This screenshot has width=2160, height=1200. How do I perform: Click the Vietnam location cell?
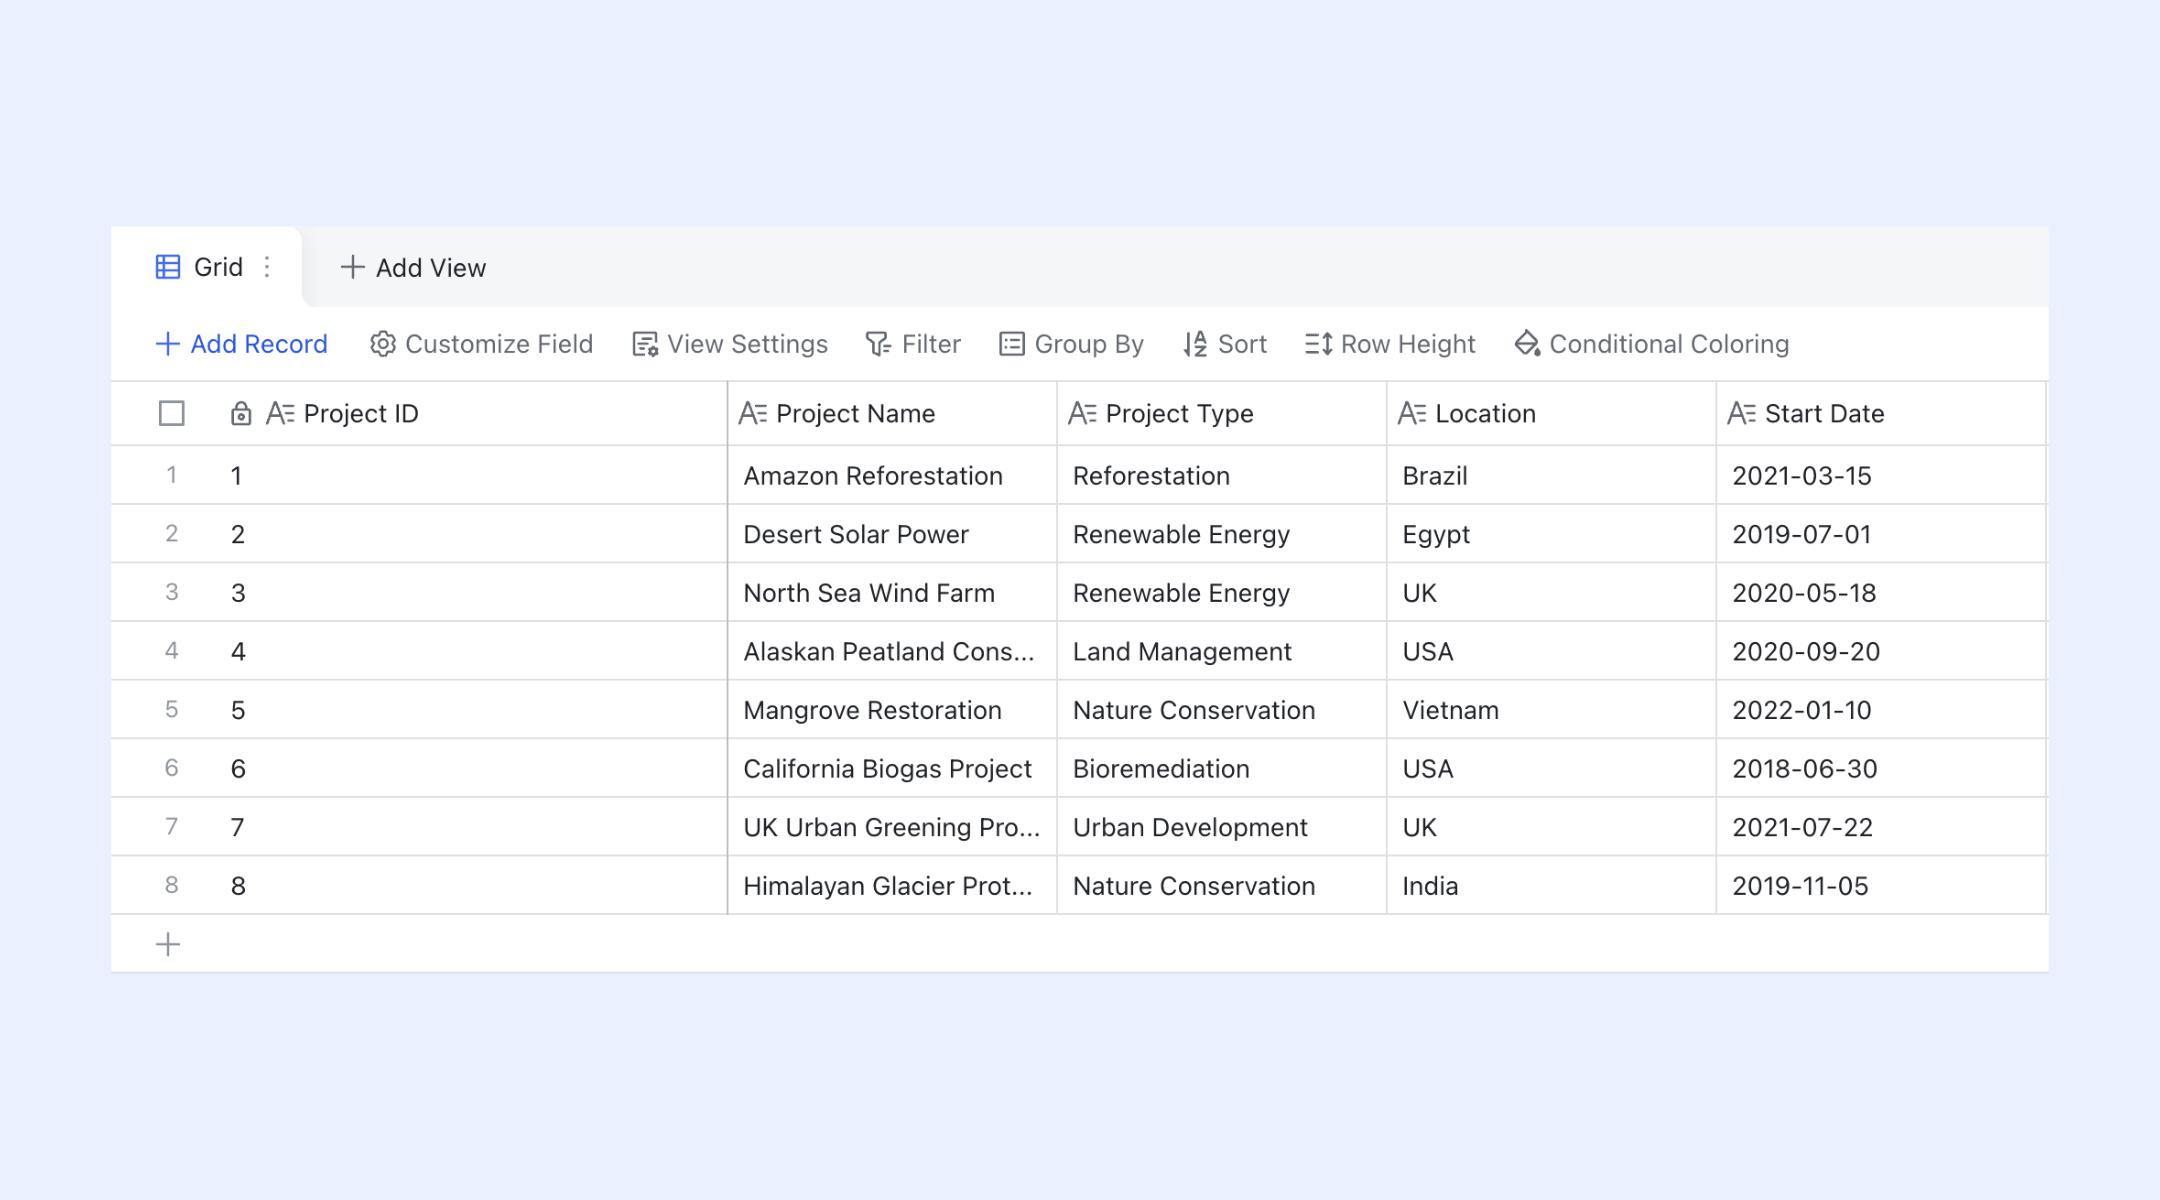pyautogui.click(x=1551, y=710)
